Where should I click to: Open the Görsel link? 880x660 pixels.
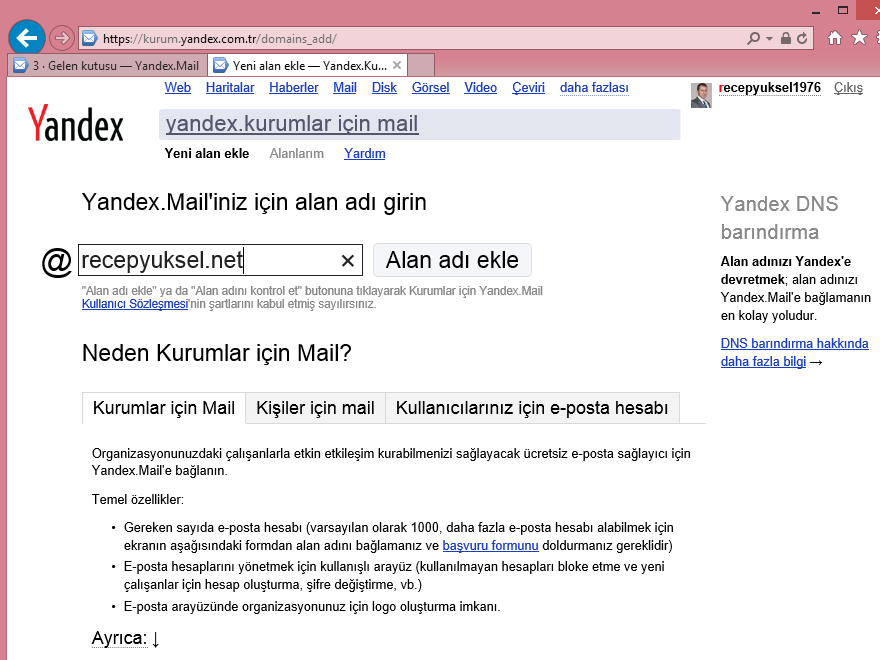pyautogui.click(x=430, y=88)
